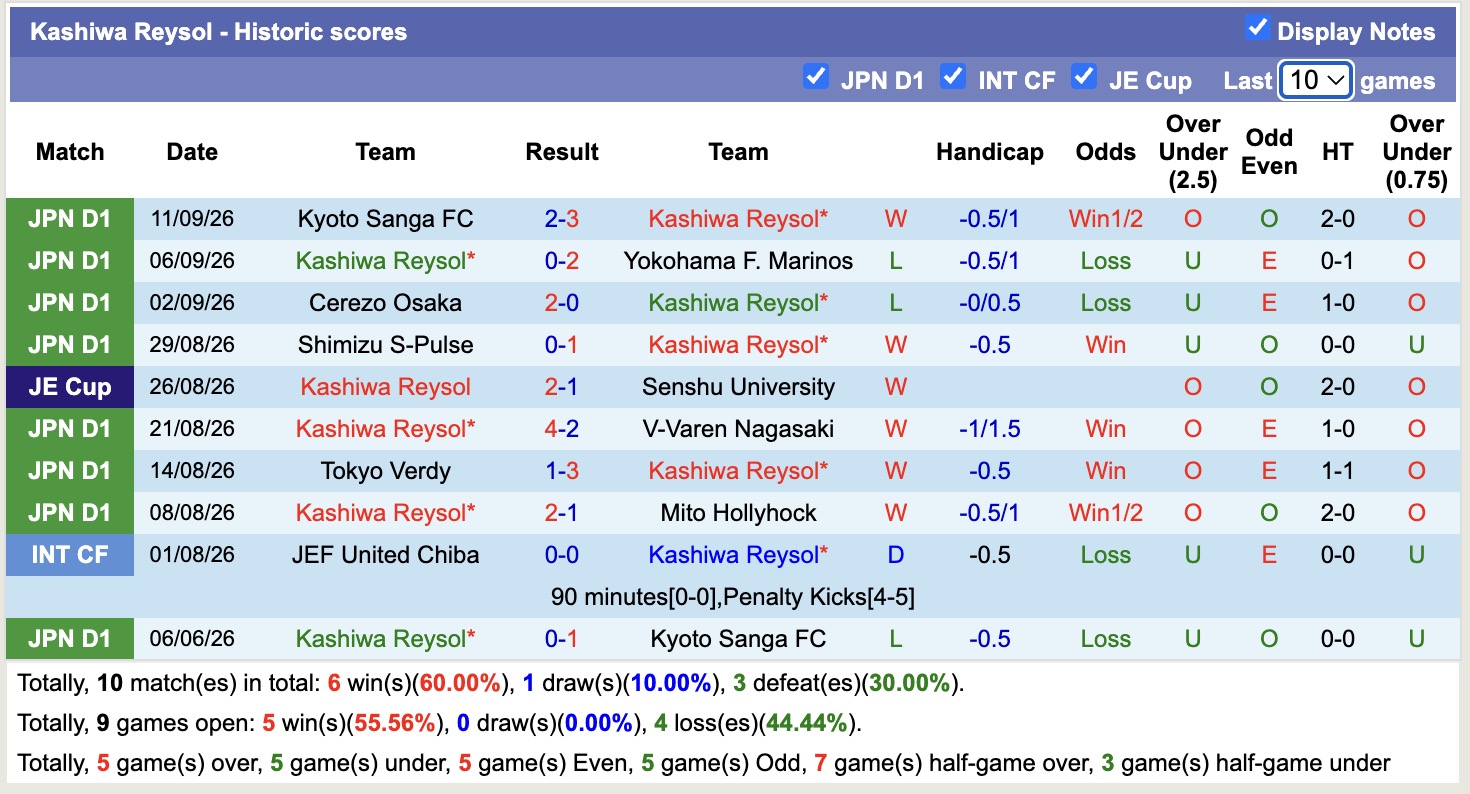This screenshot has width=1470, height=794.
Task: Open the Mito Hollyhock team link
Action: click(x=738, y=513)
